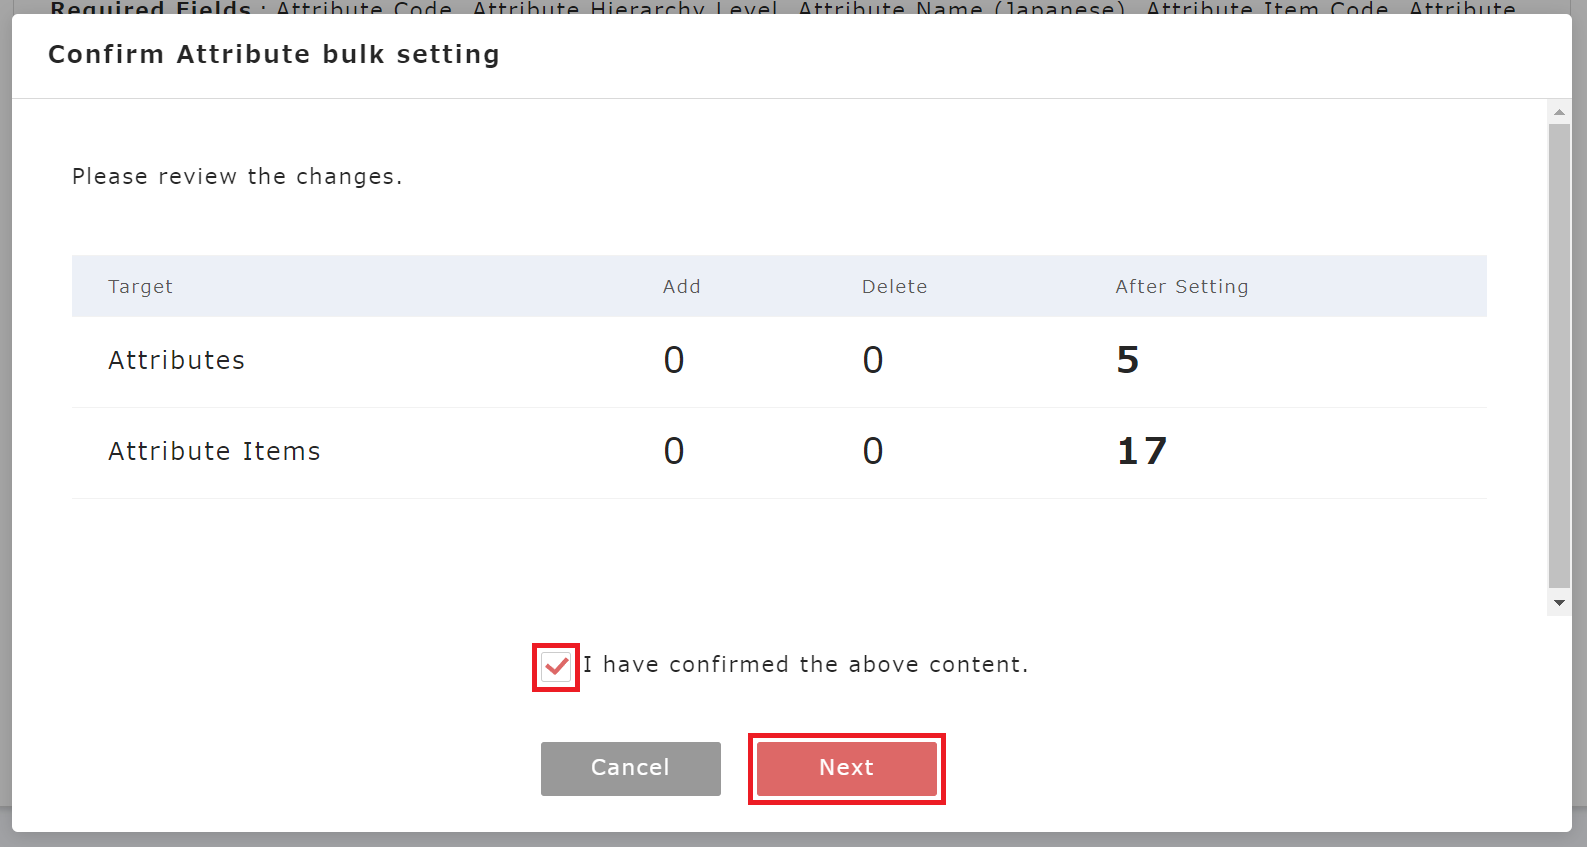Click the 'Please review the changes' text
This screenshot has width=1587, height=847.
(x=237, y=177)
